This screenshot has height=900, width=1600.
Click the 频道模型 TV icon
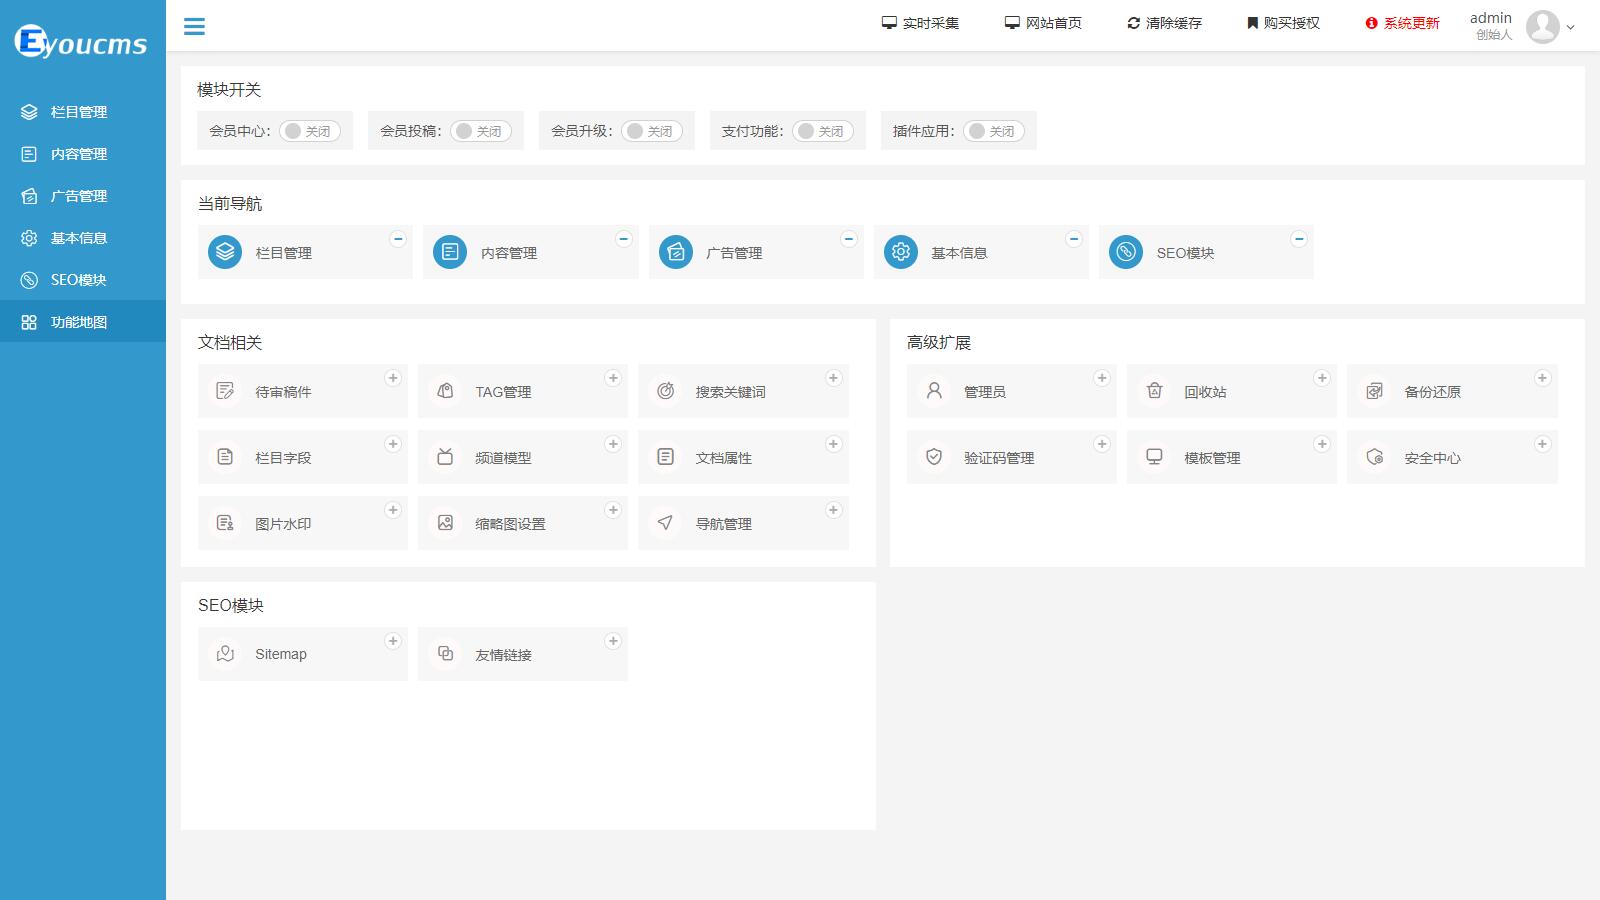(x=446, y=457)
